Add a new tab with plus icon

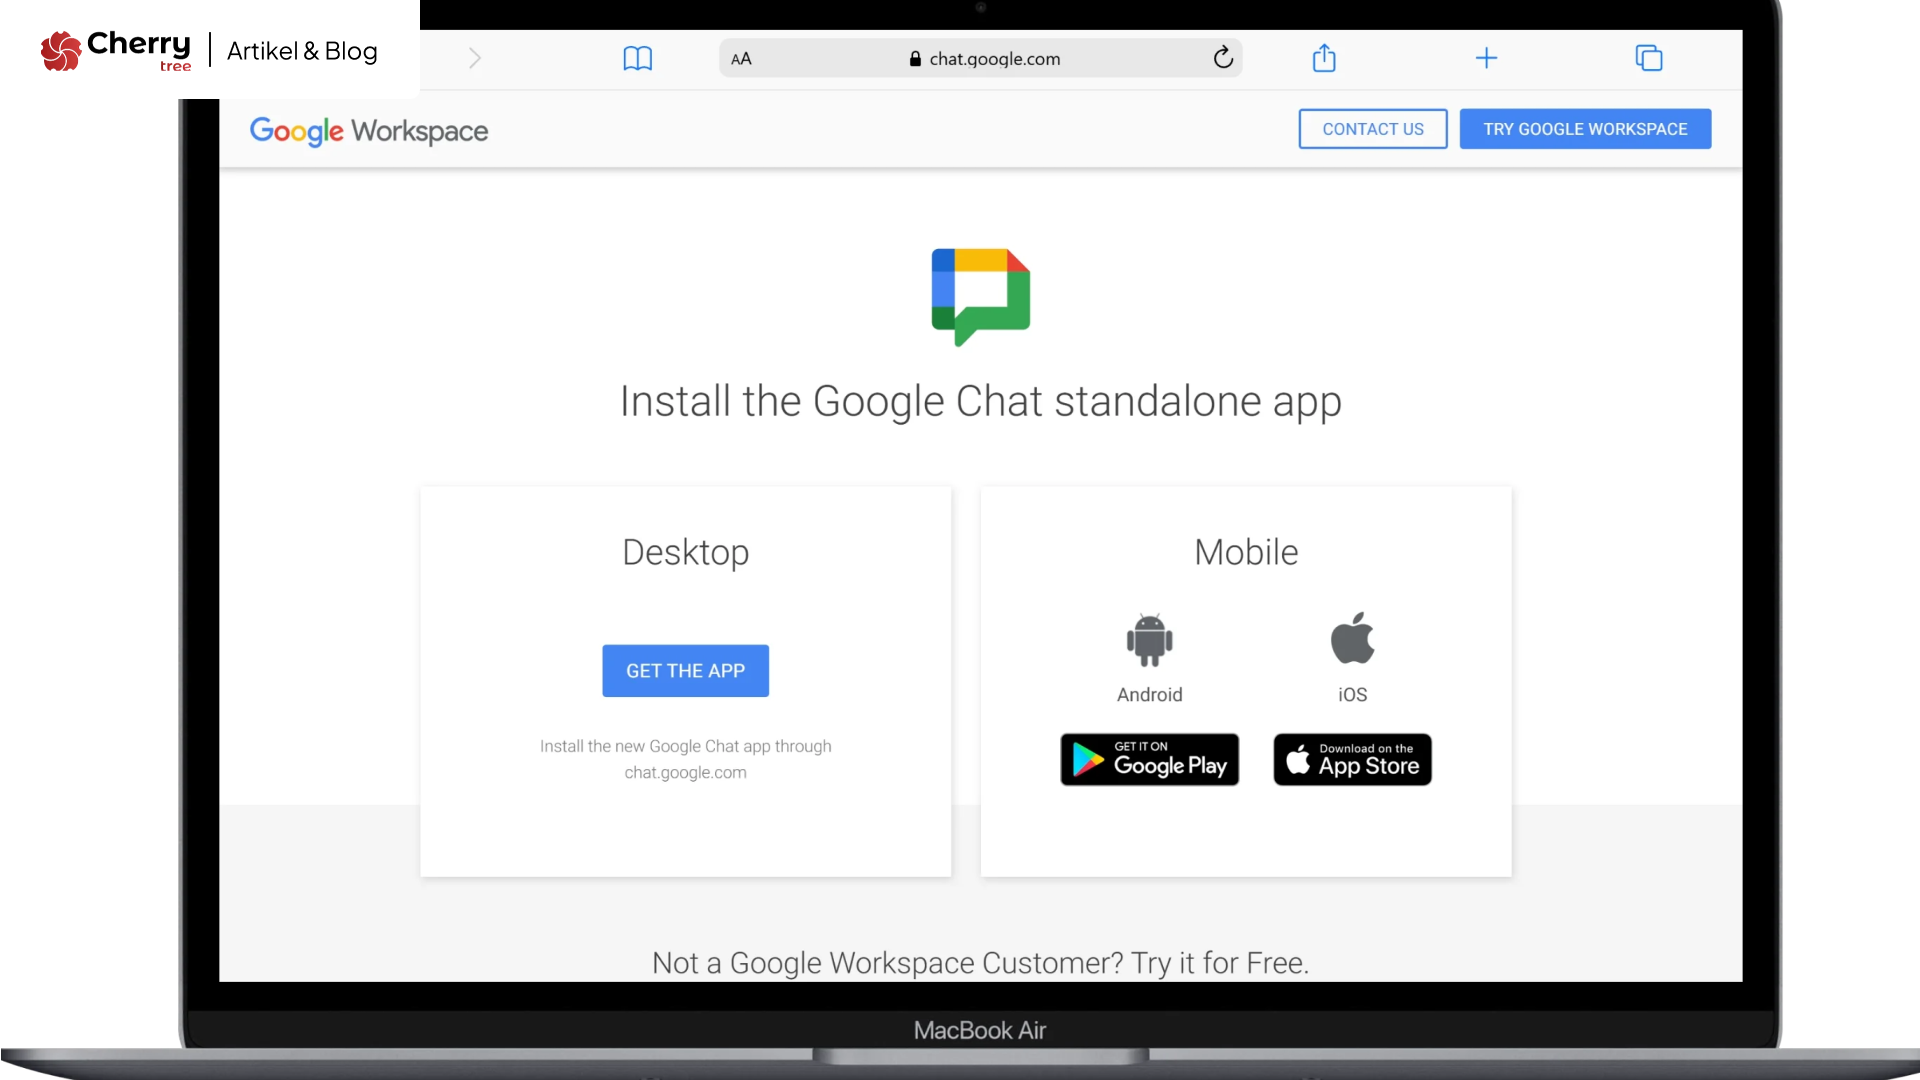pyautogui.click(x=1486, y=58)
